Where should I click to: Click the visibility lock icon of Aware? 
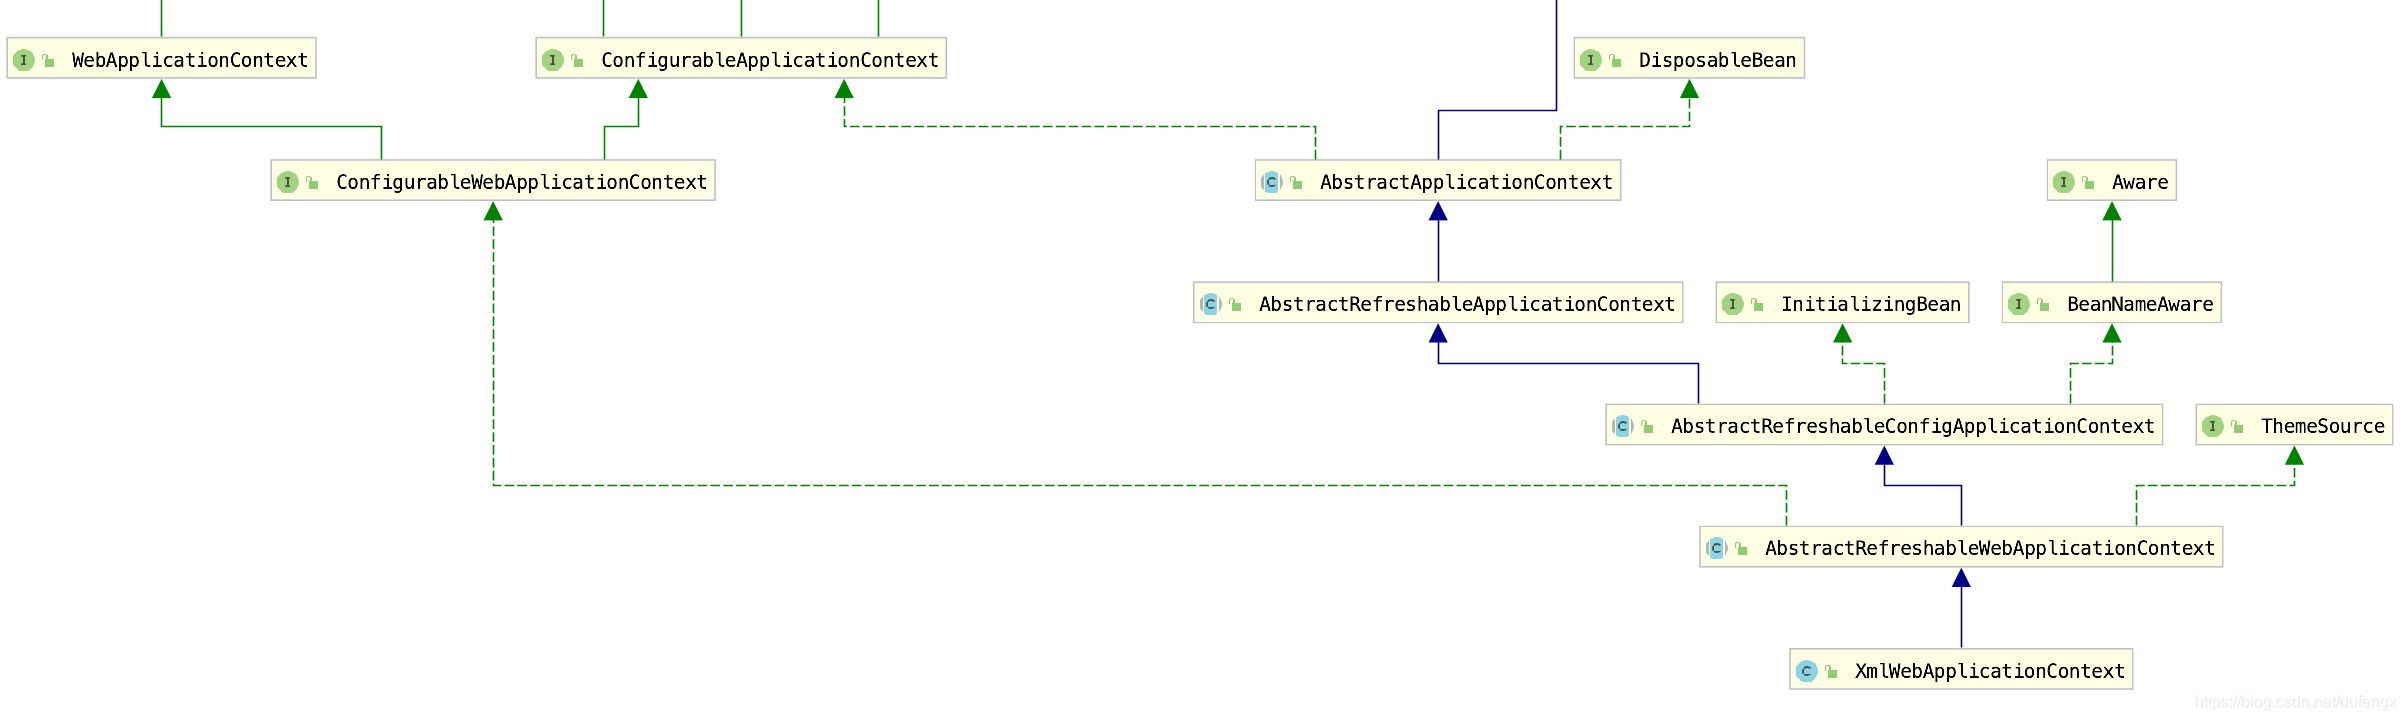pos(2088,183)
